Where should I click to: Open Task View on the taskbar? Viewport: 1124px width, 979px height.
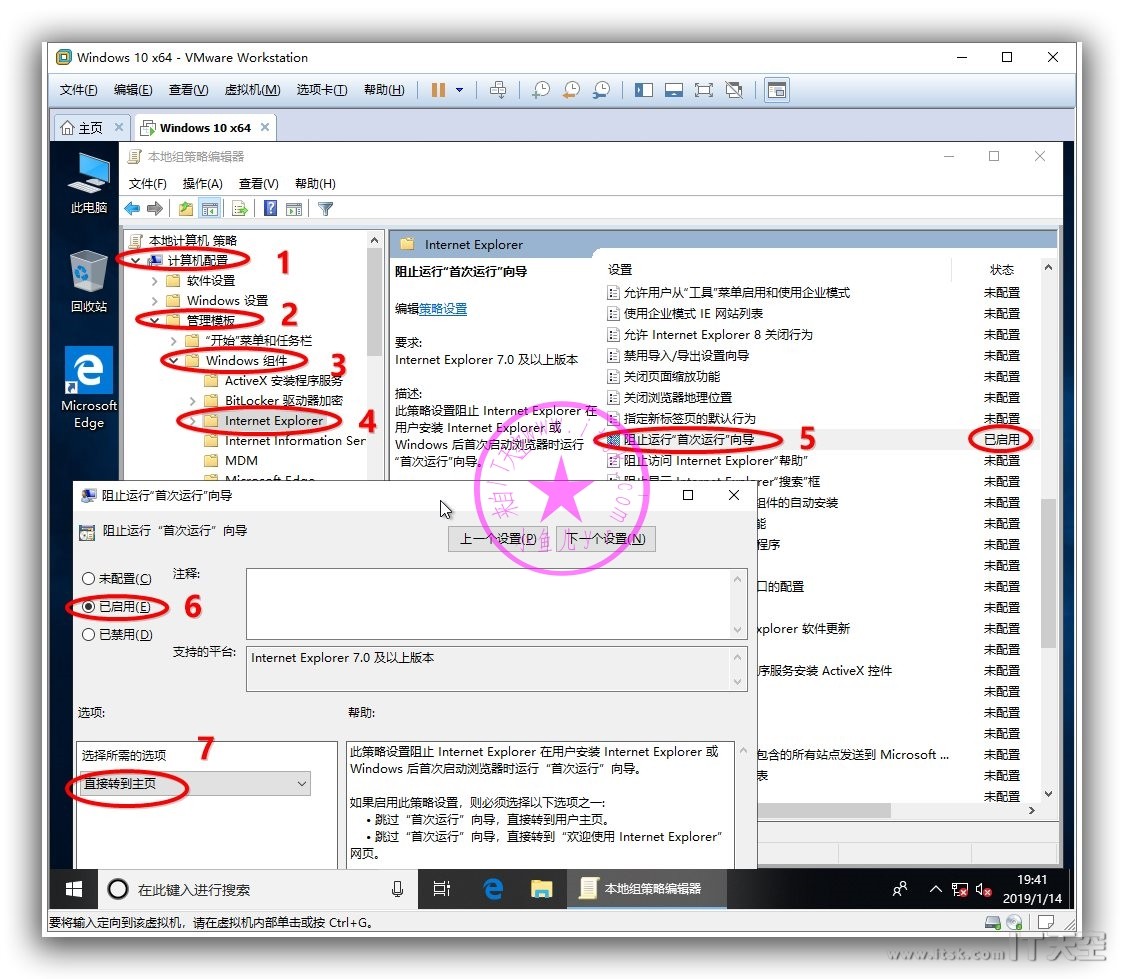point(442,889)
